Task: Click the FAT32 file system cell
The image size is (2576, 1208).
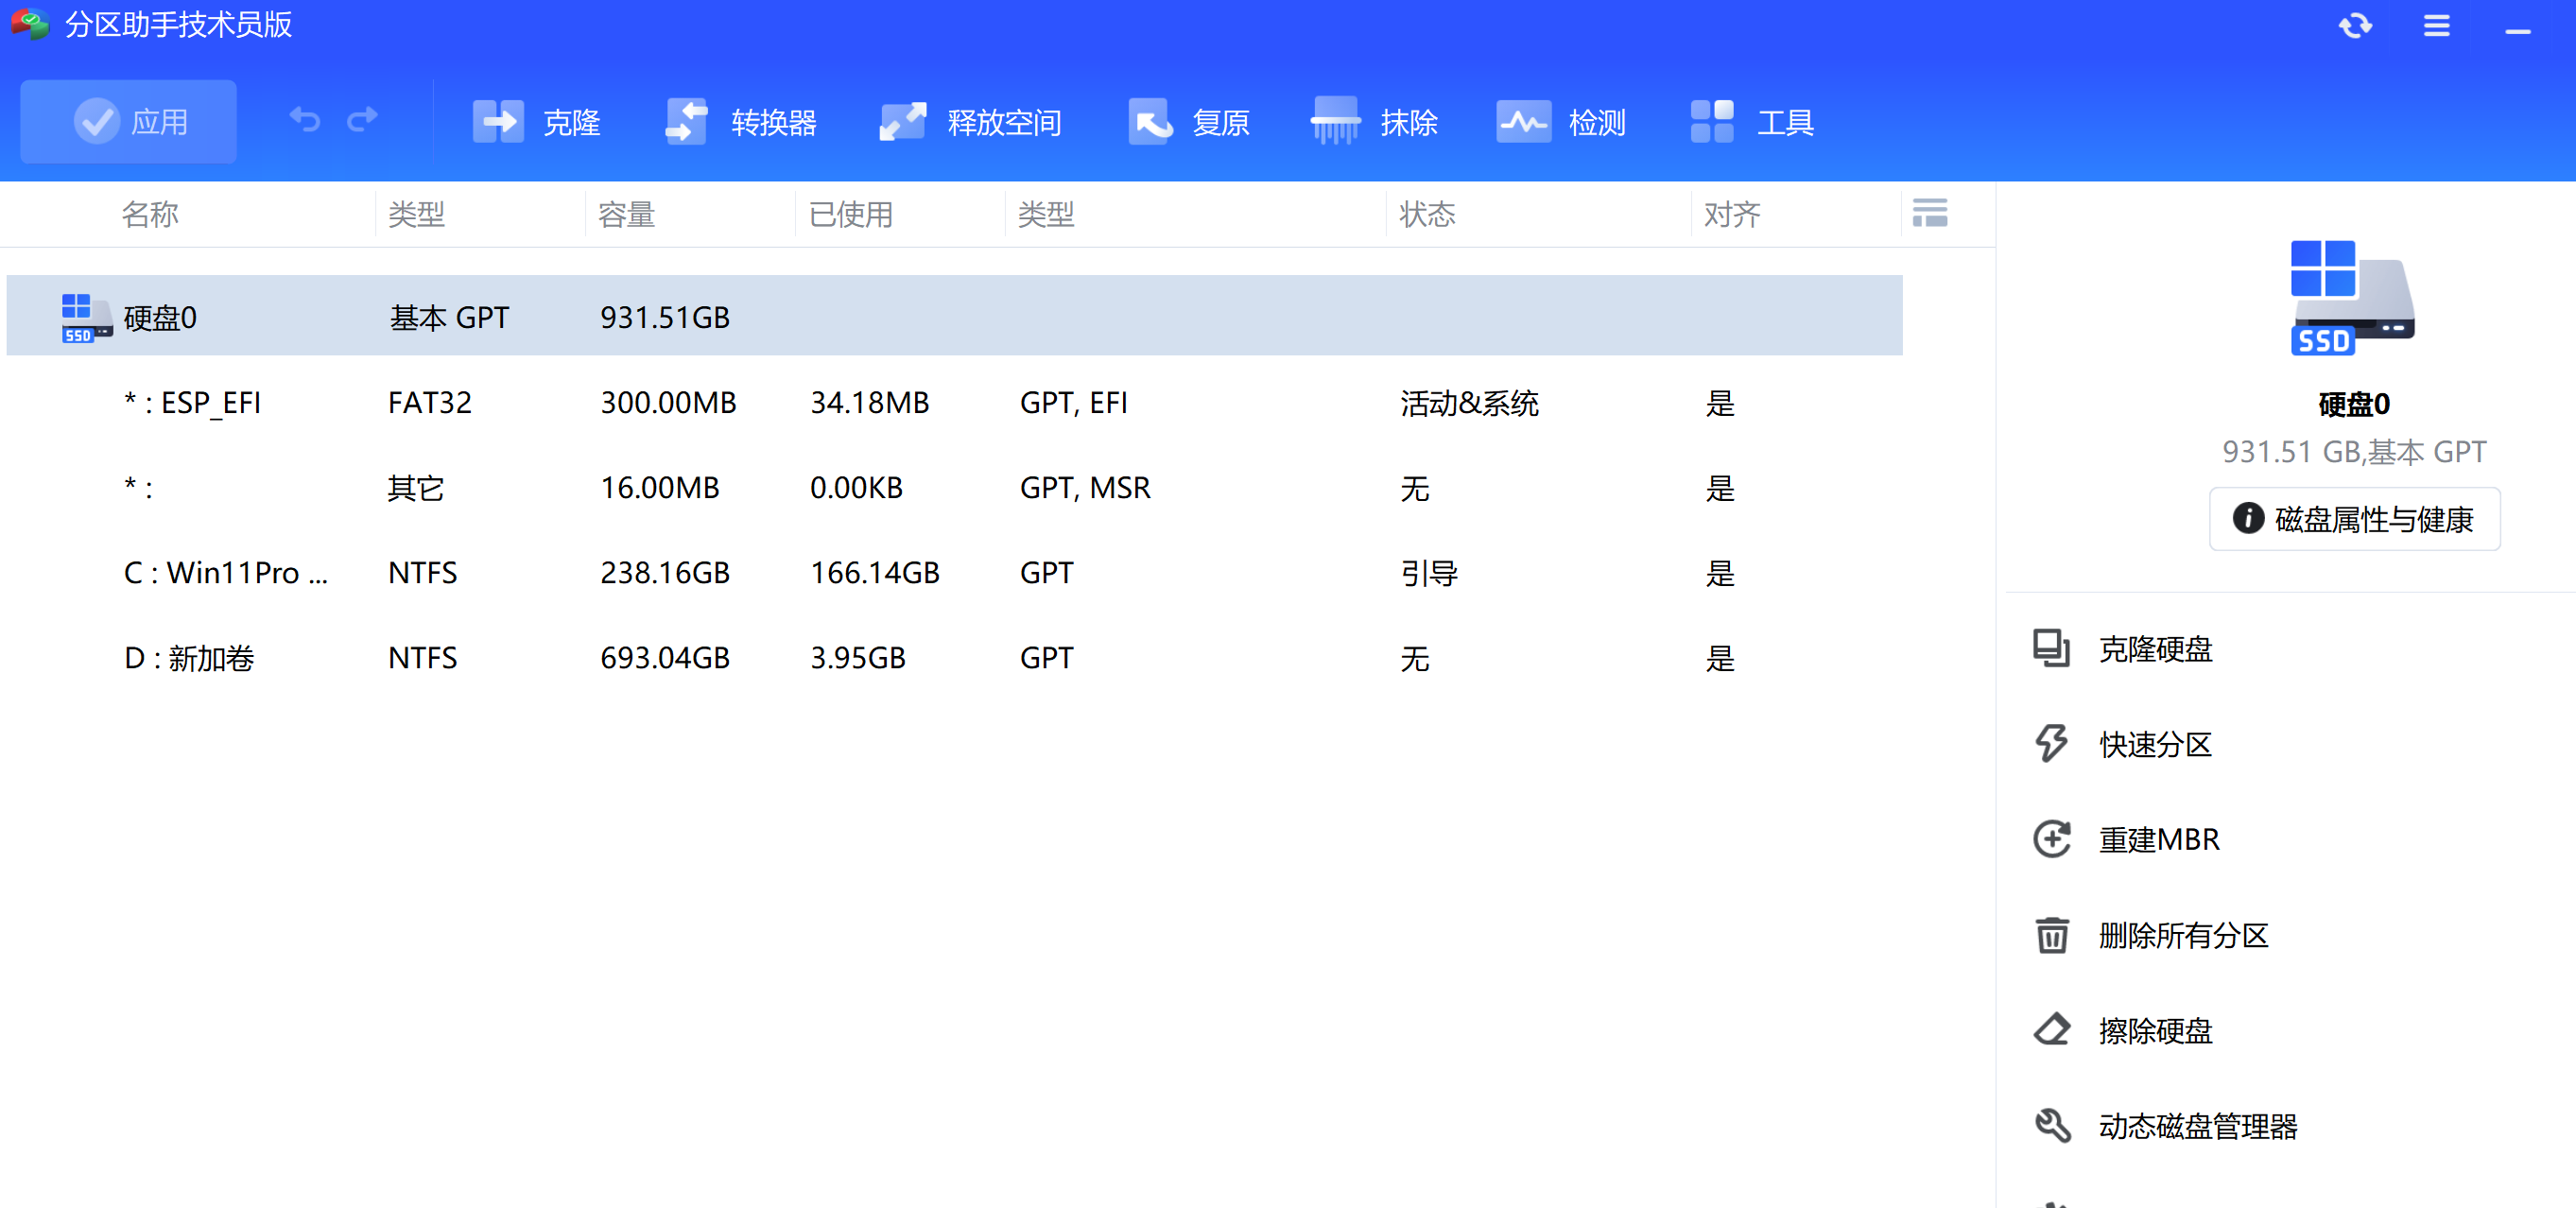Action: (429, 402)
